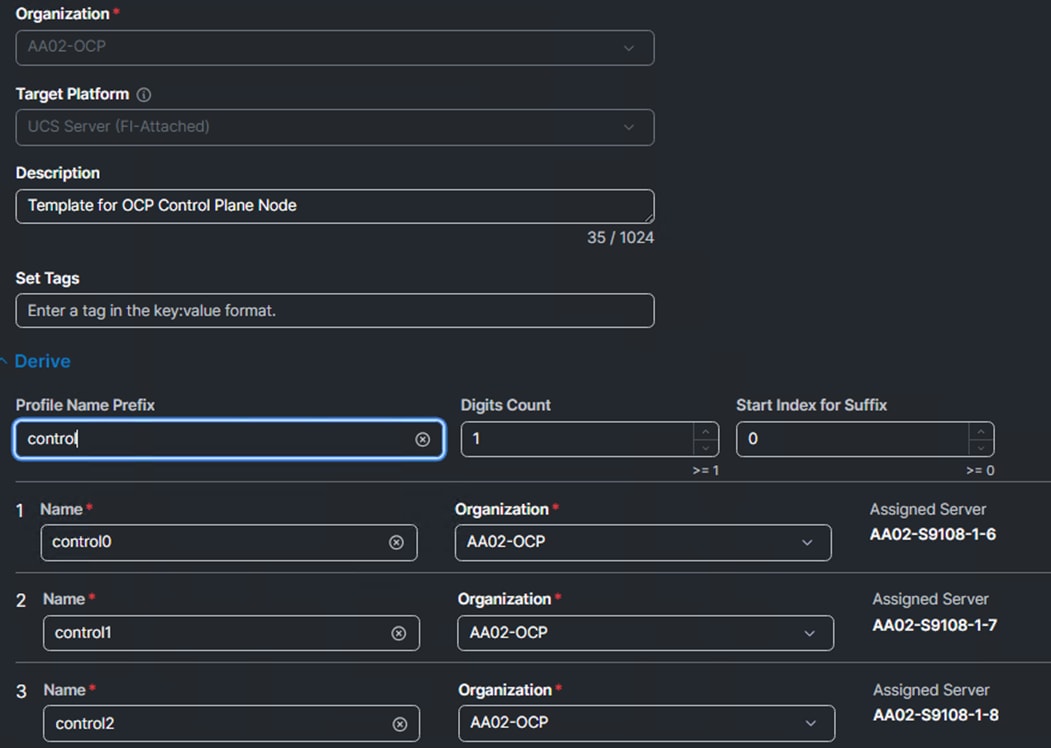
Task: Decrease the Digits Count value
Action: point(706,448)
